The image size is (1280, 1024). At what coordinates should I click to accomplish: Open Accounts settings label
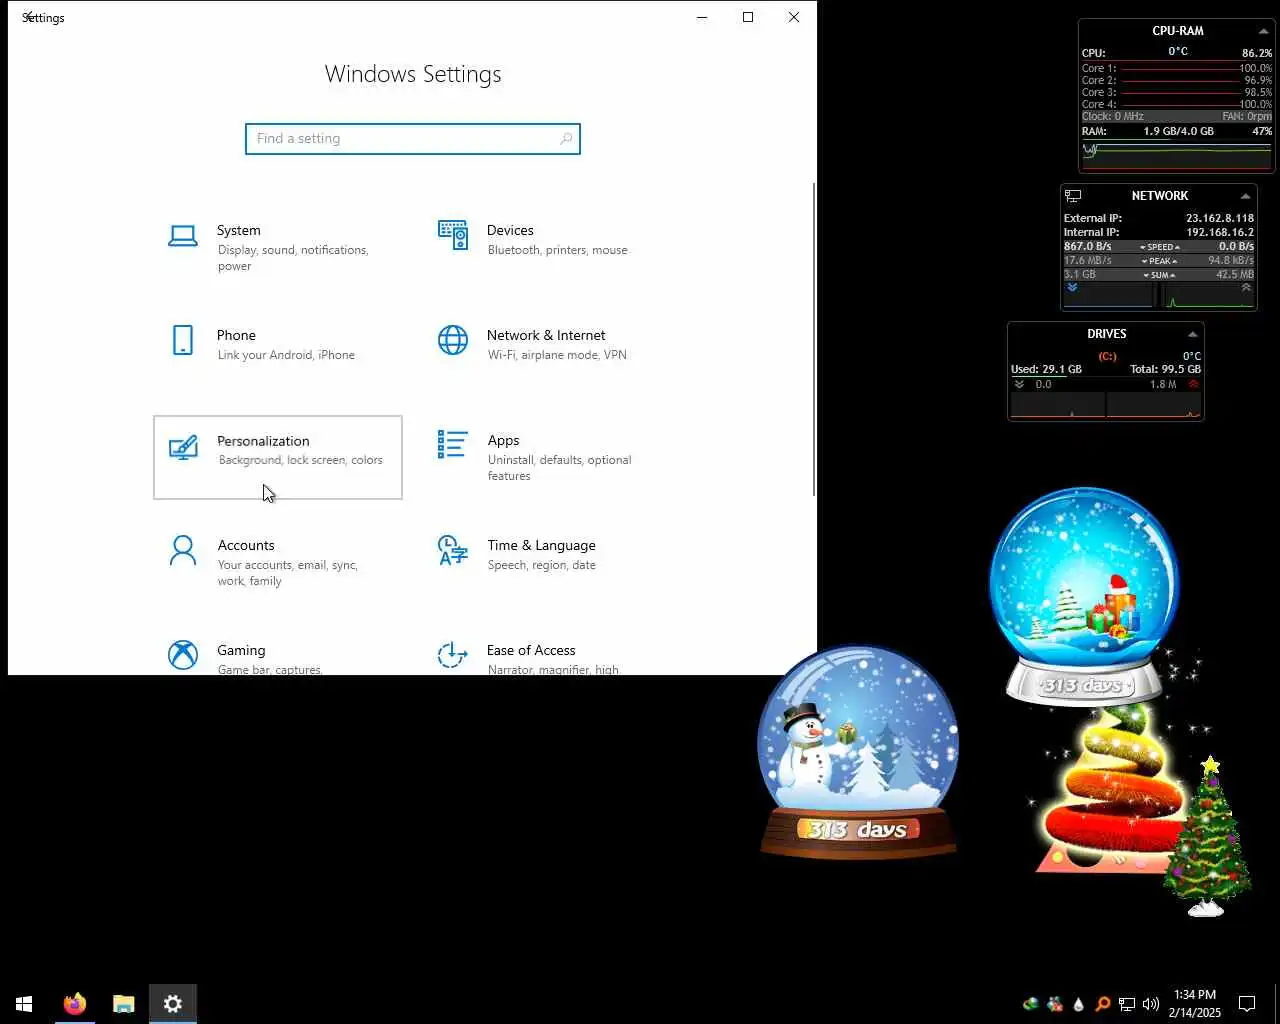246,545
